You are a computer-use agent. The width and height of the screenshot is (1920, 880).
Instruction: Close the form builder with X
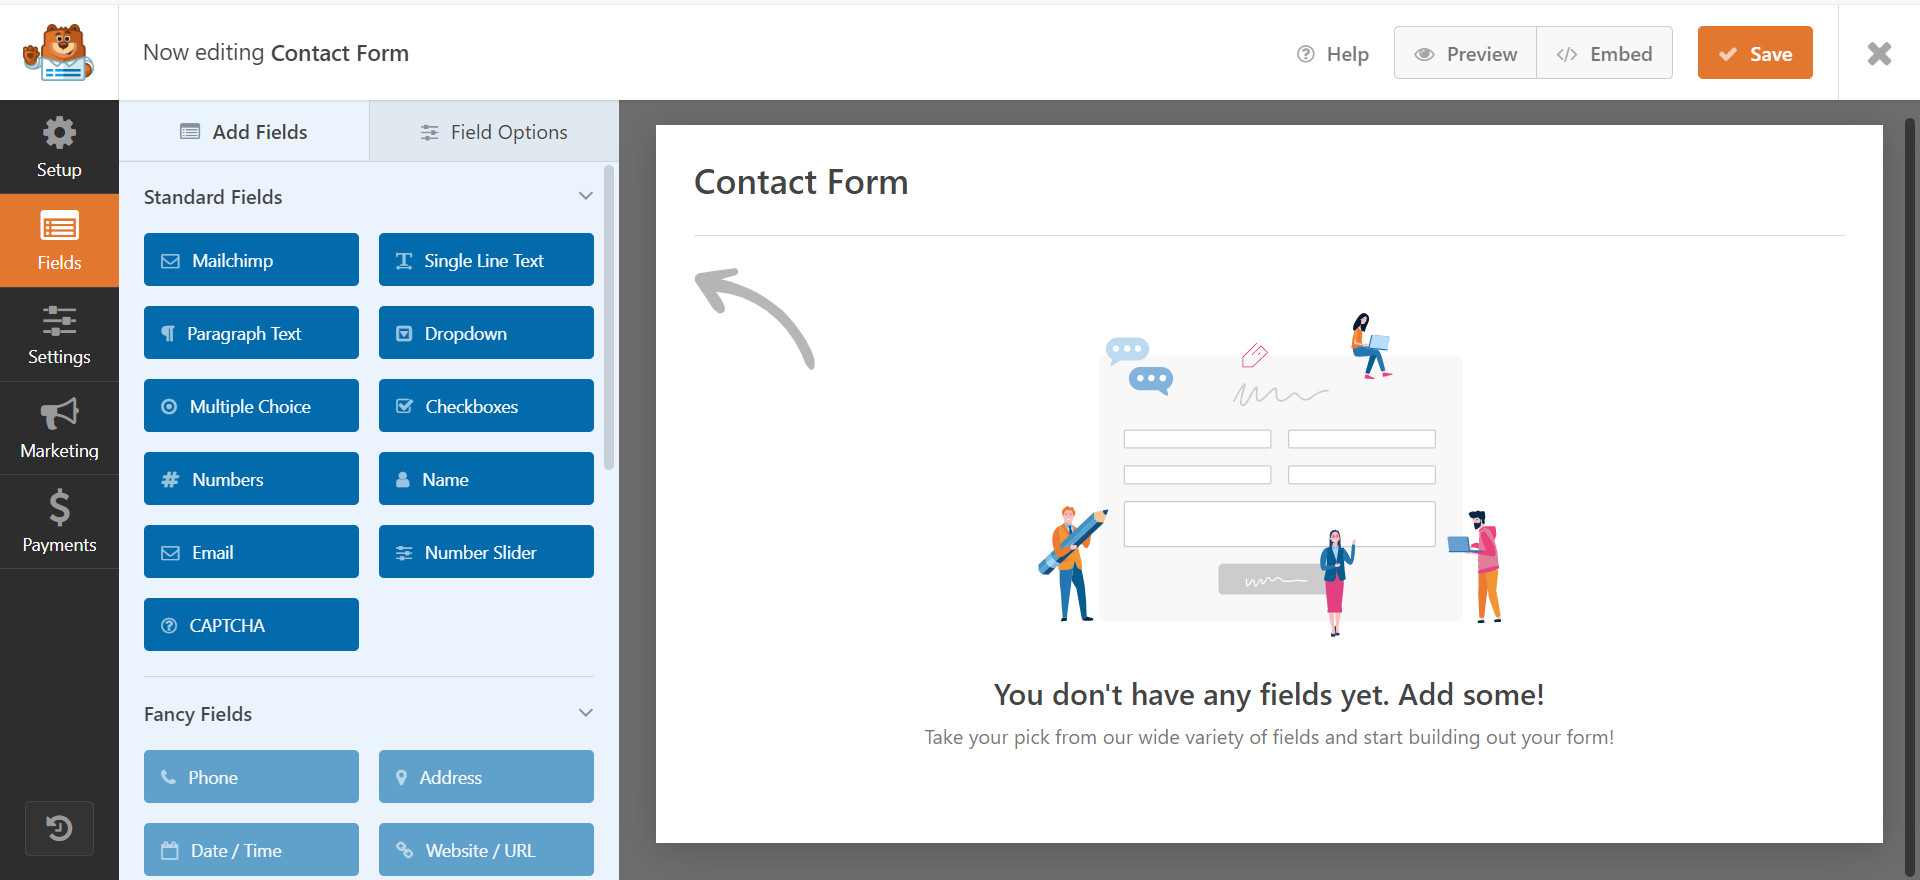(1879, 53)
